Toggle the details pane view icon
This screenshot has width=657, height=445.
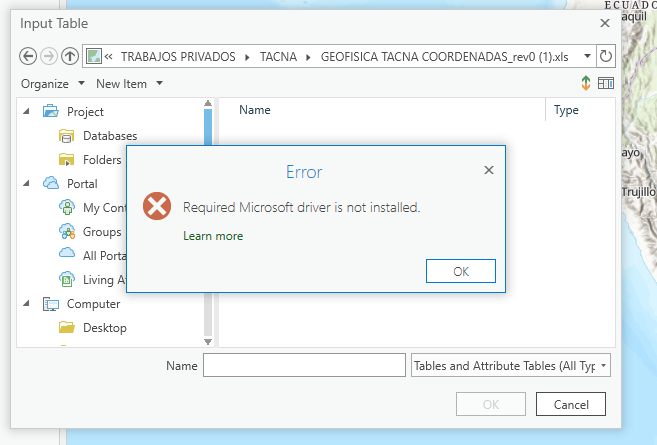pyautogui.click(x=605, y=84)
